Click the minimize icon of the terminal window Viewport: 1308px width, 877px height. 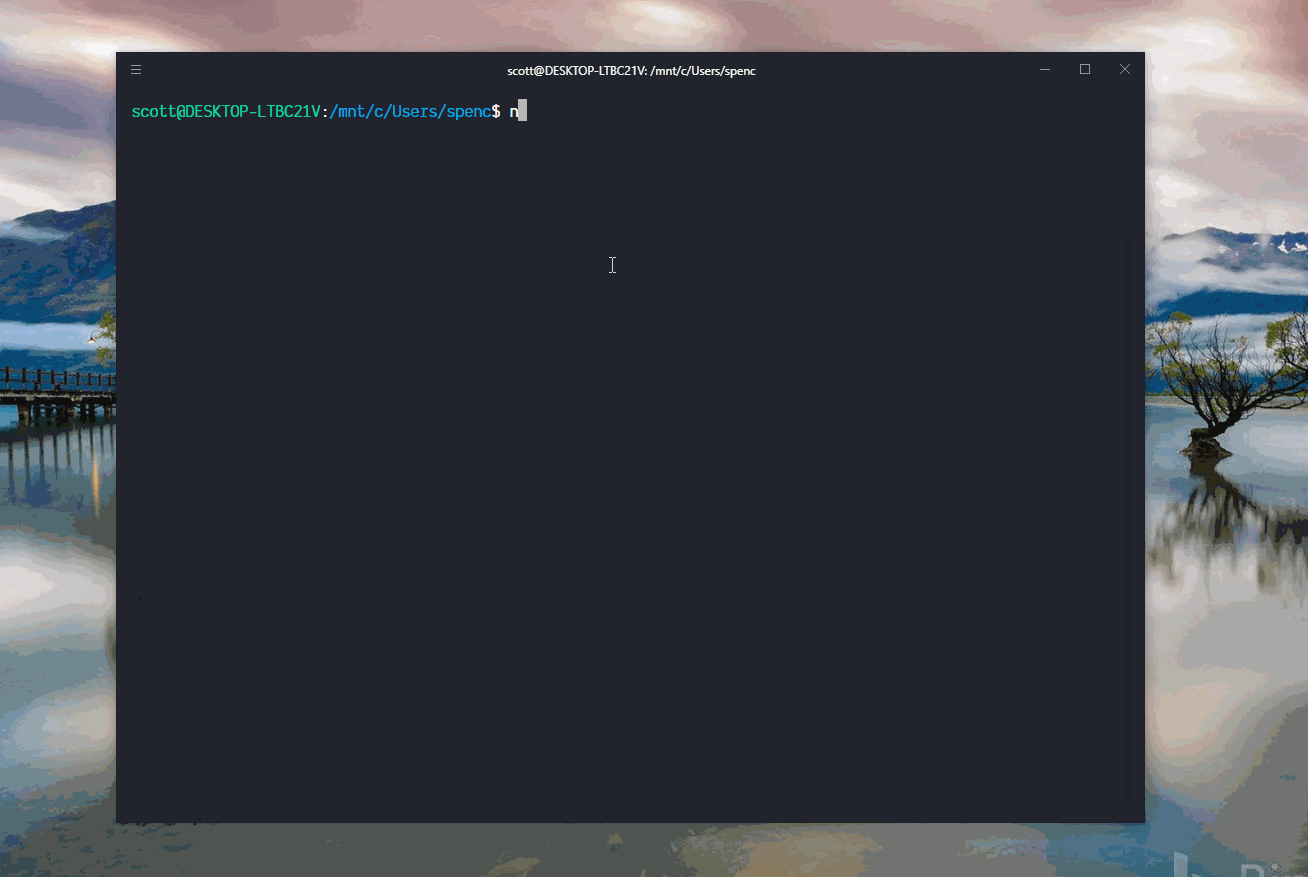pos(1045,69)
